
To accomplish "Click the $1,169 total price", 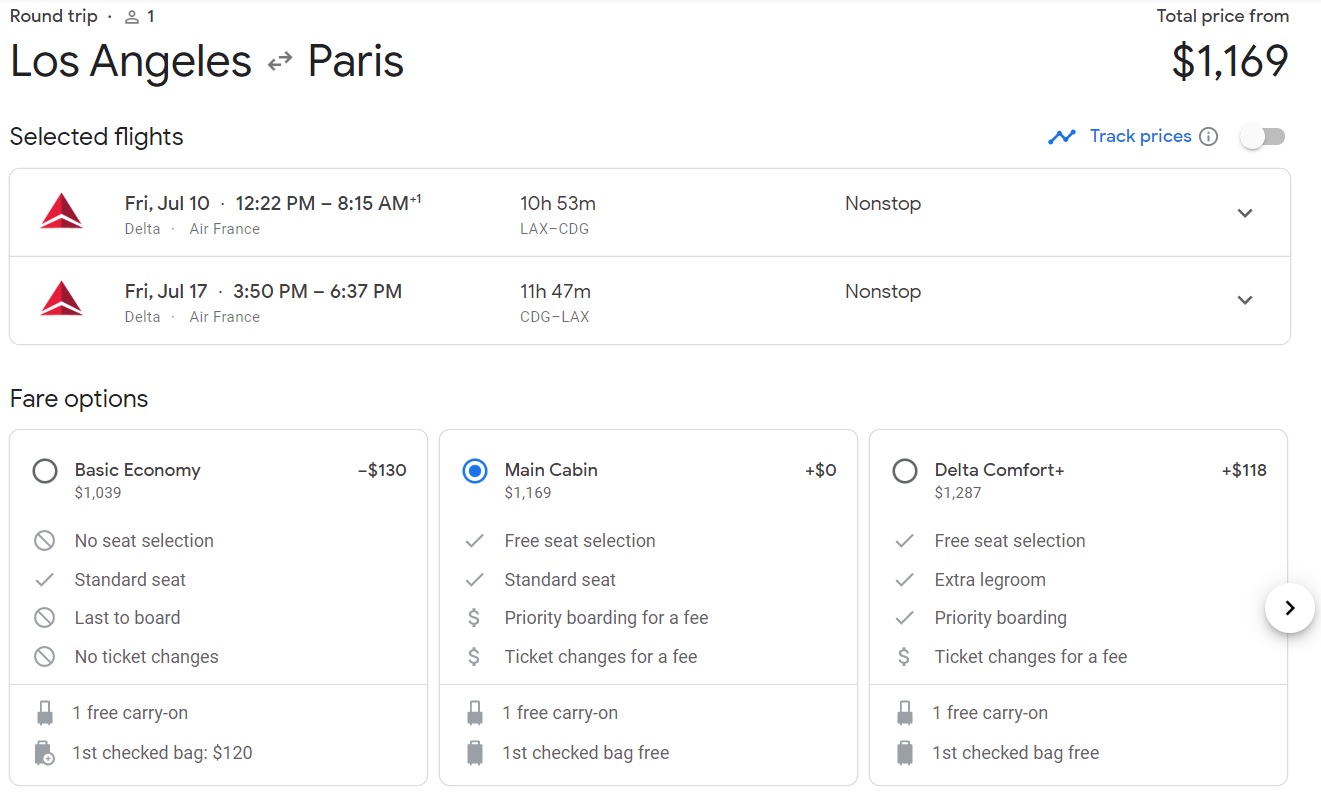I will (x=1229, y=62).
